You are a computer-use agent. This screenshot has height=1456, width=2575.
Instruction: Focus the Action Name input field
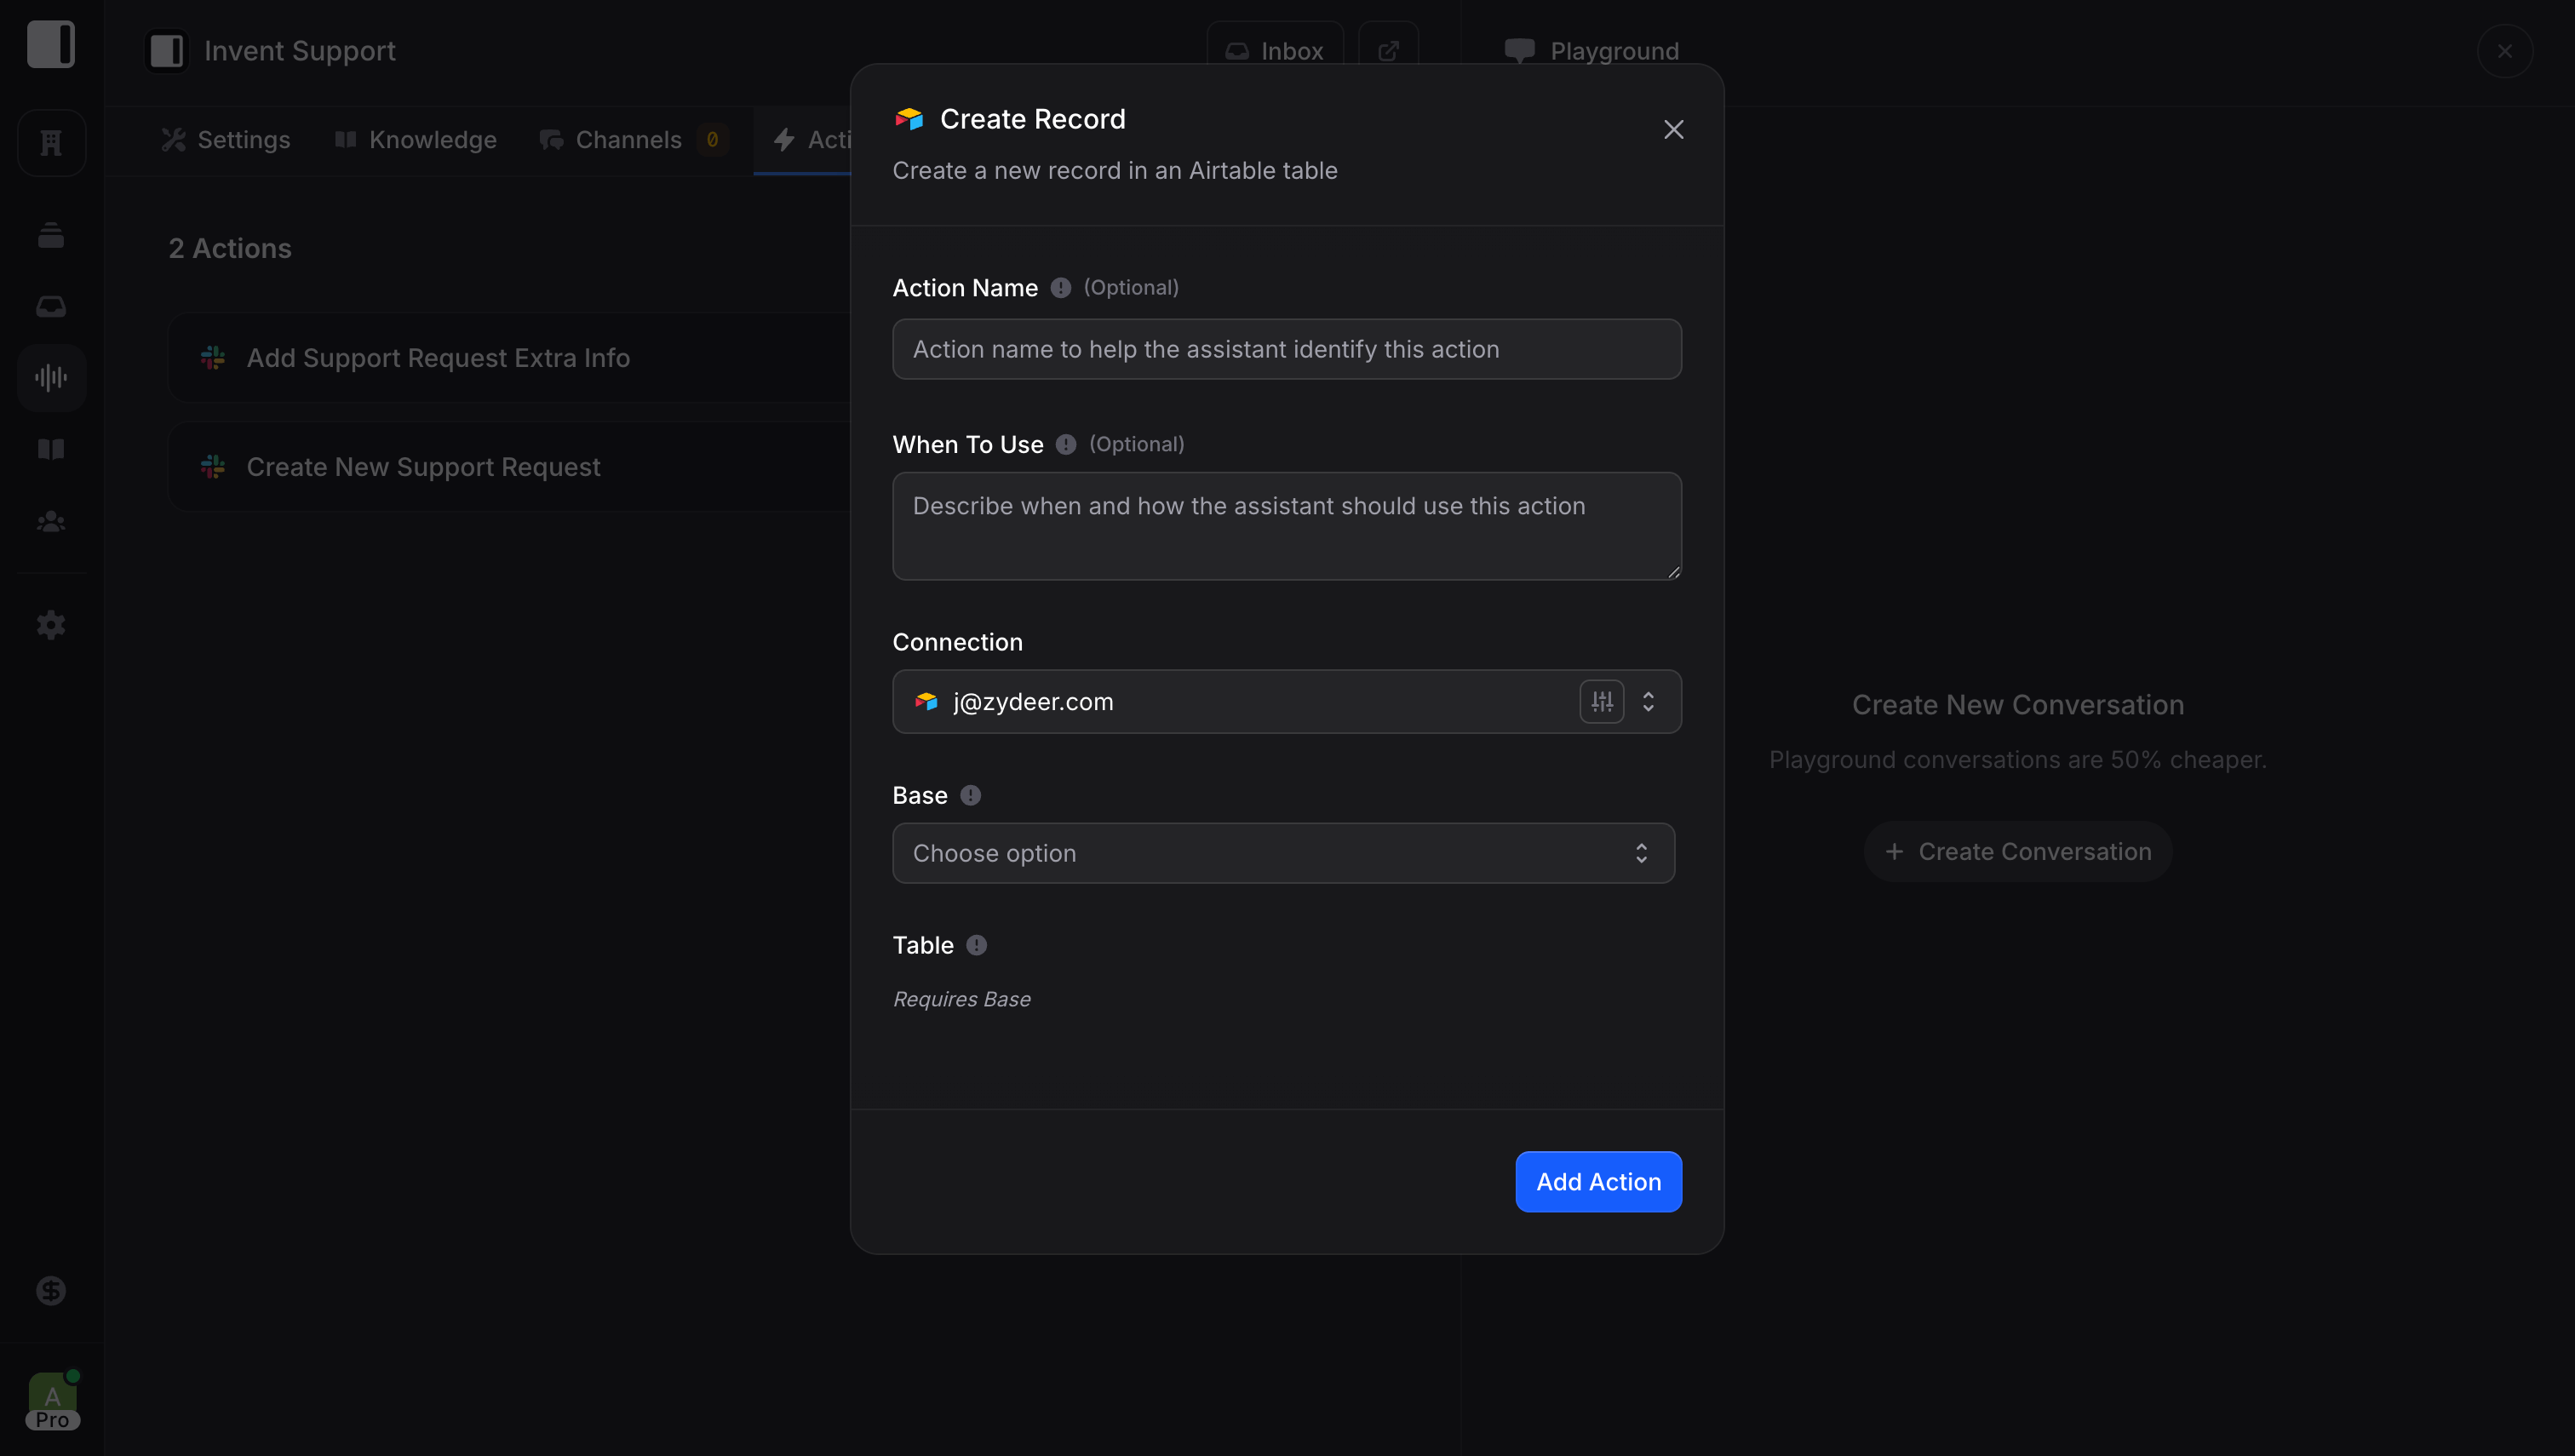(1286, 349)
